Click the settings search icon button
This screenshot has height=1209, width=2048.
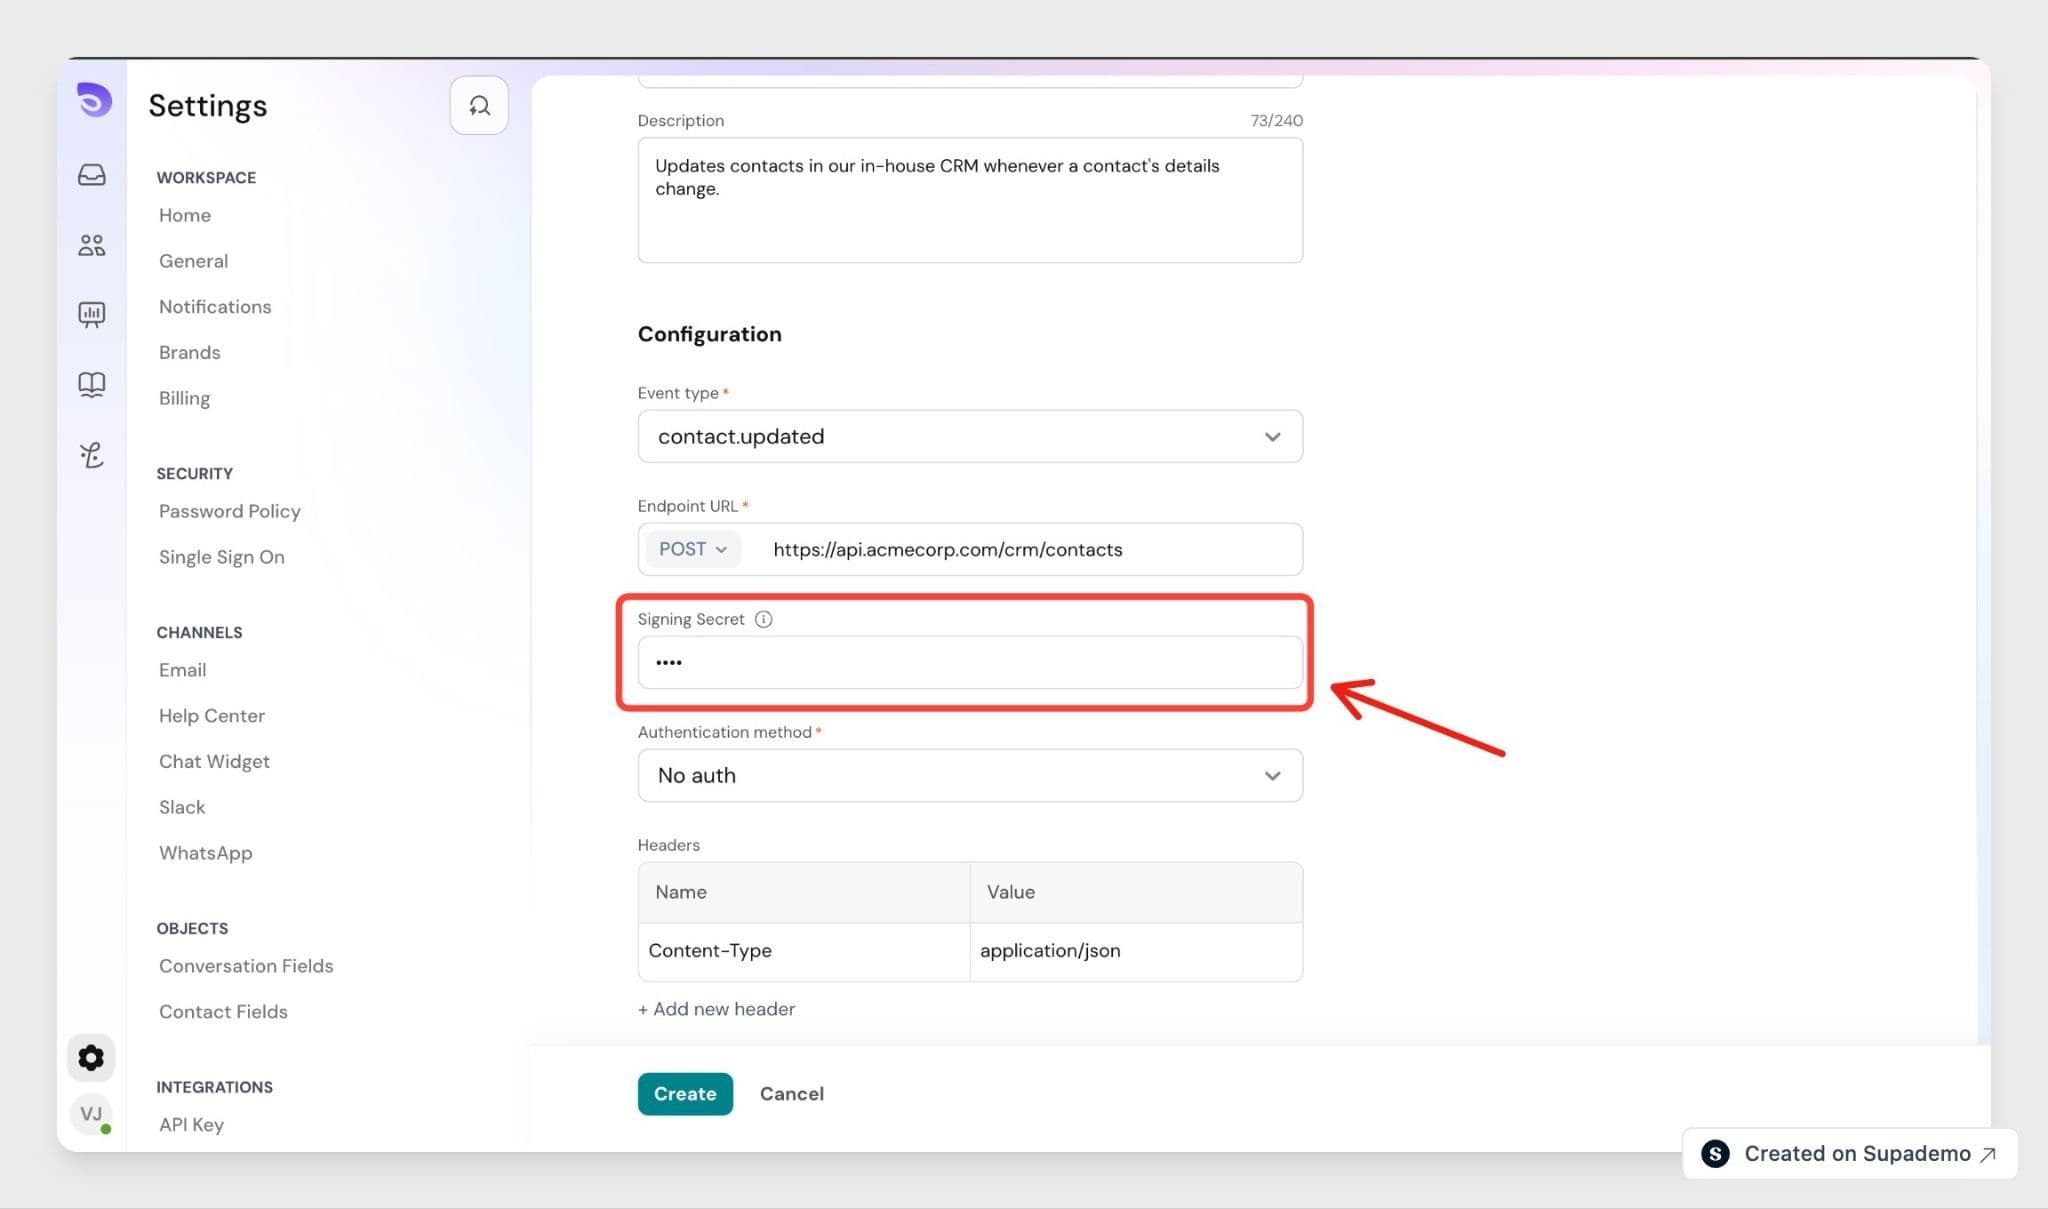[x=479, y=105]
